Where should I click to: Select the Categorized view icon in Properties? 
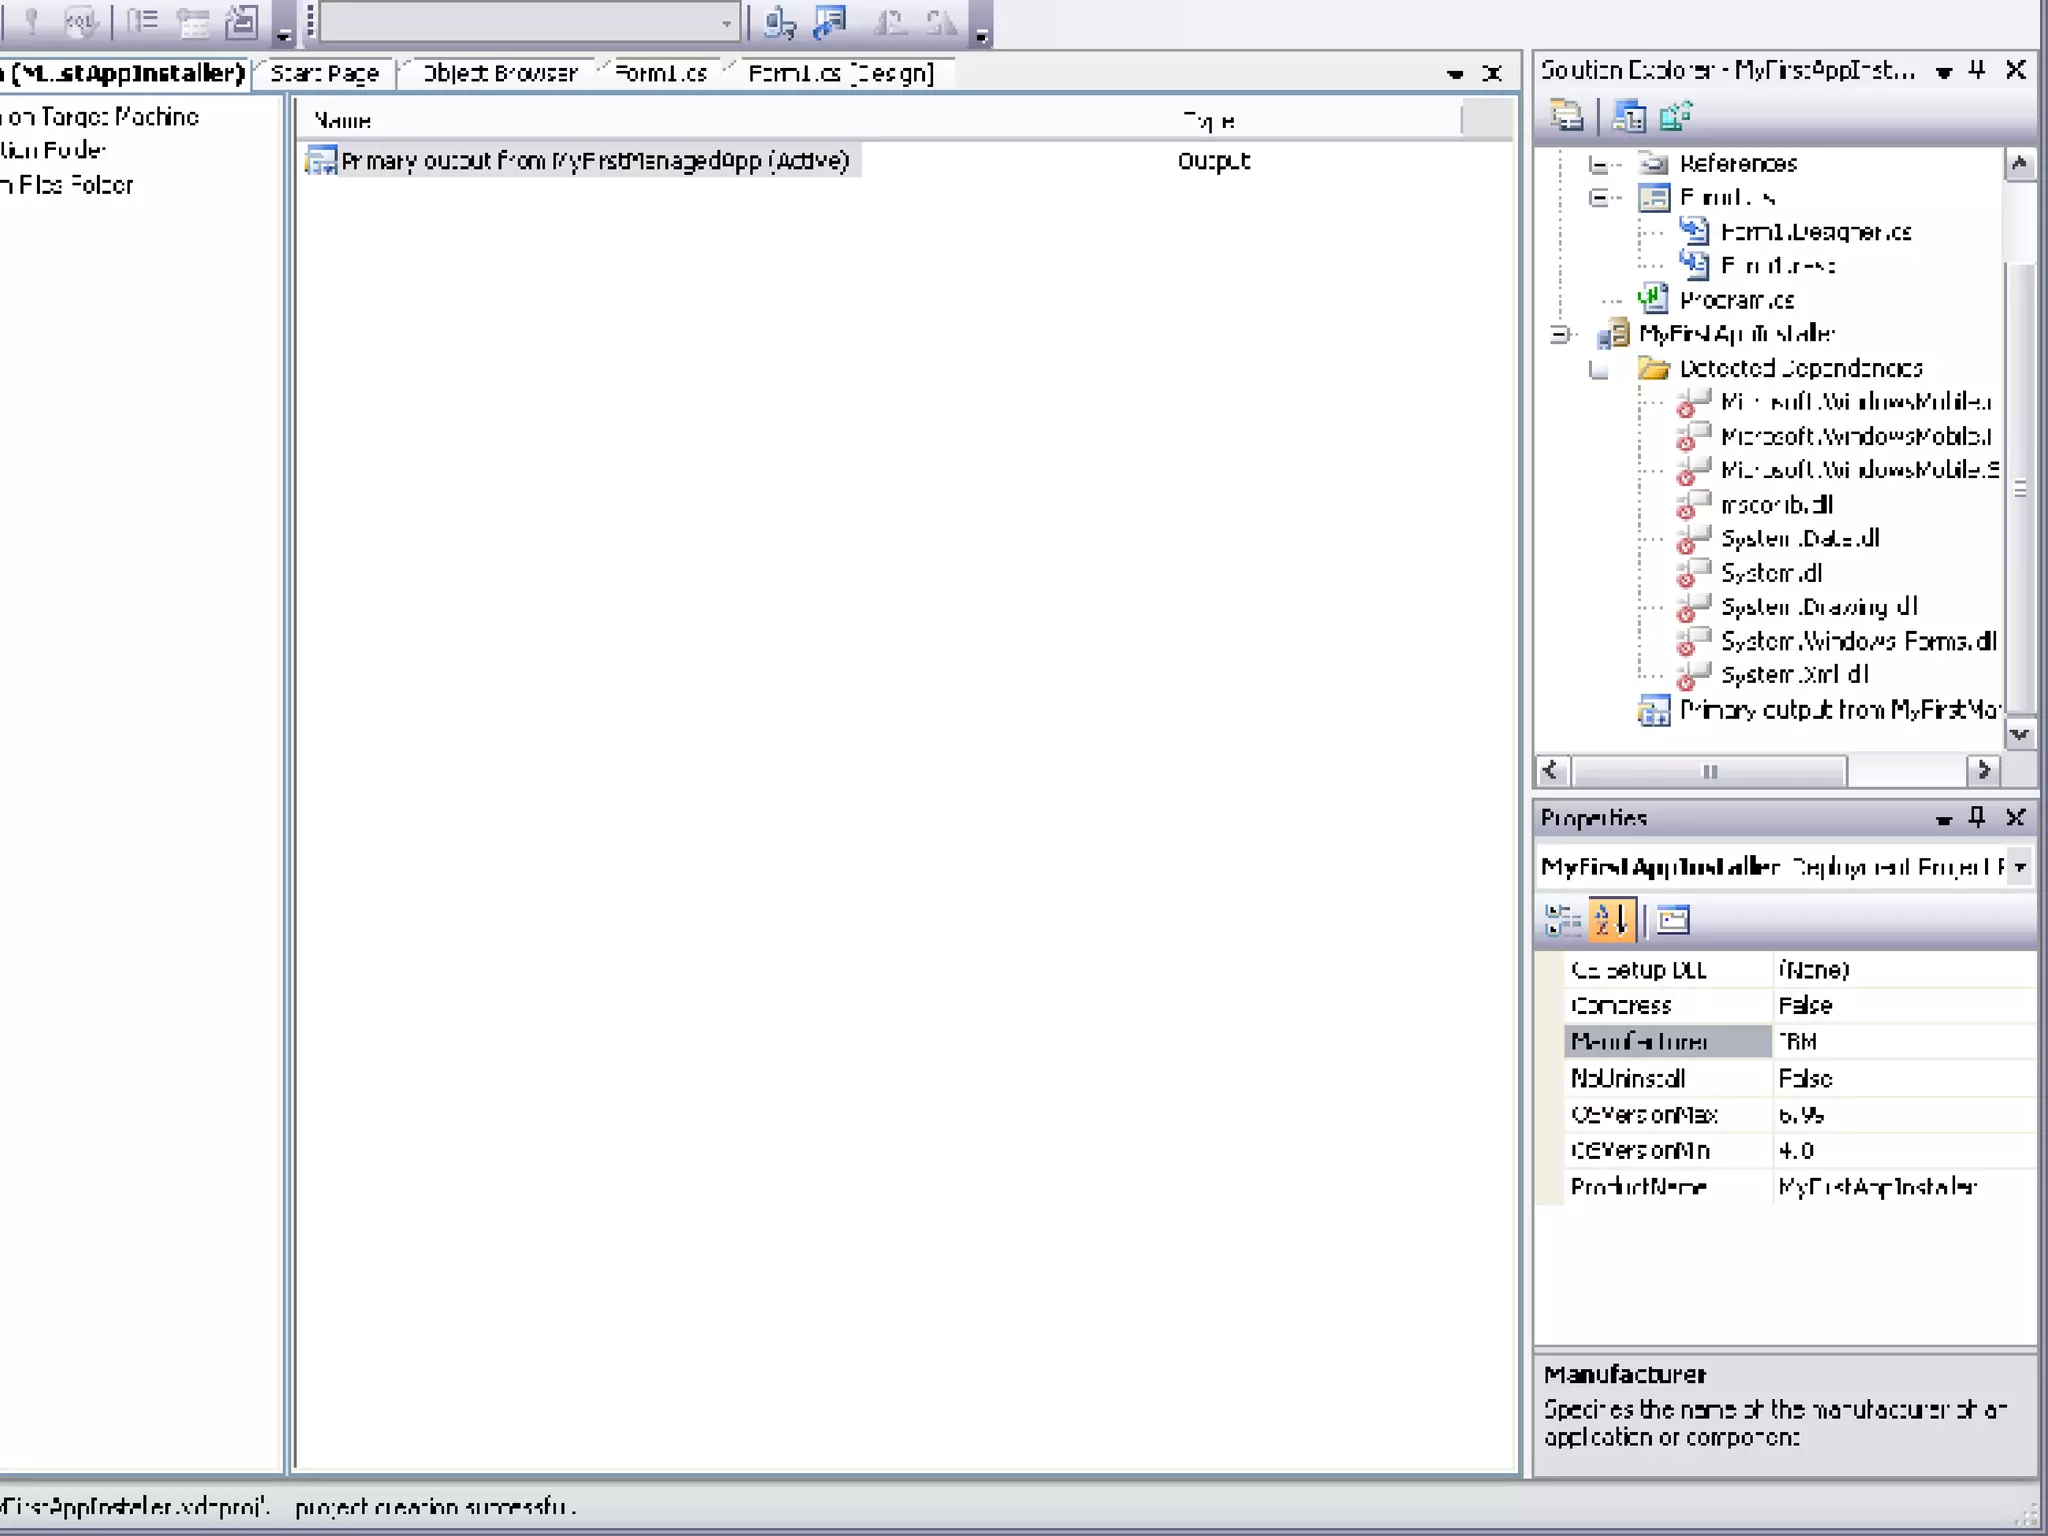pos(1561,919)
